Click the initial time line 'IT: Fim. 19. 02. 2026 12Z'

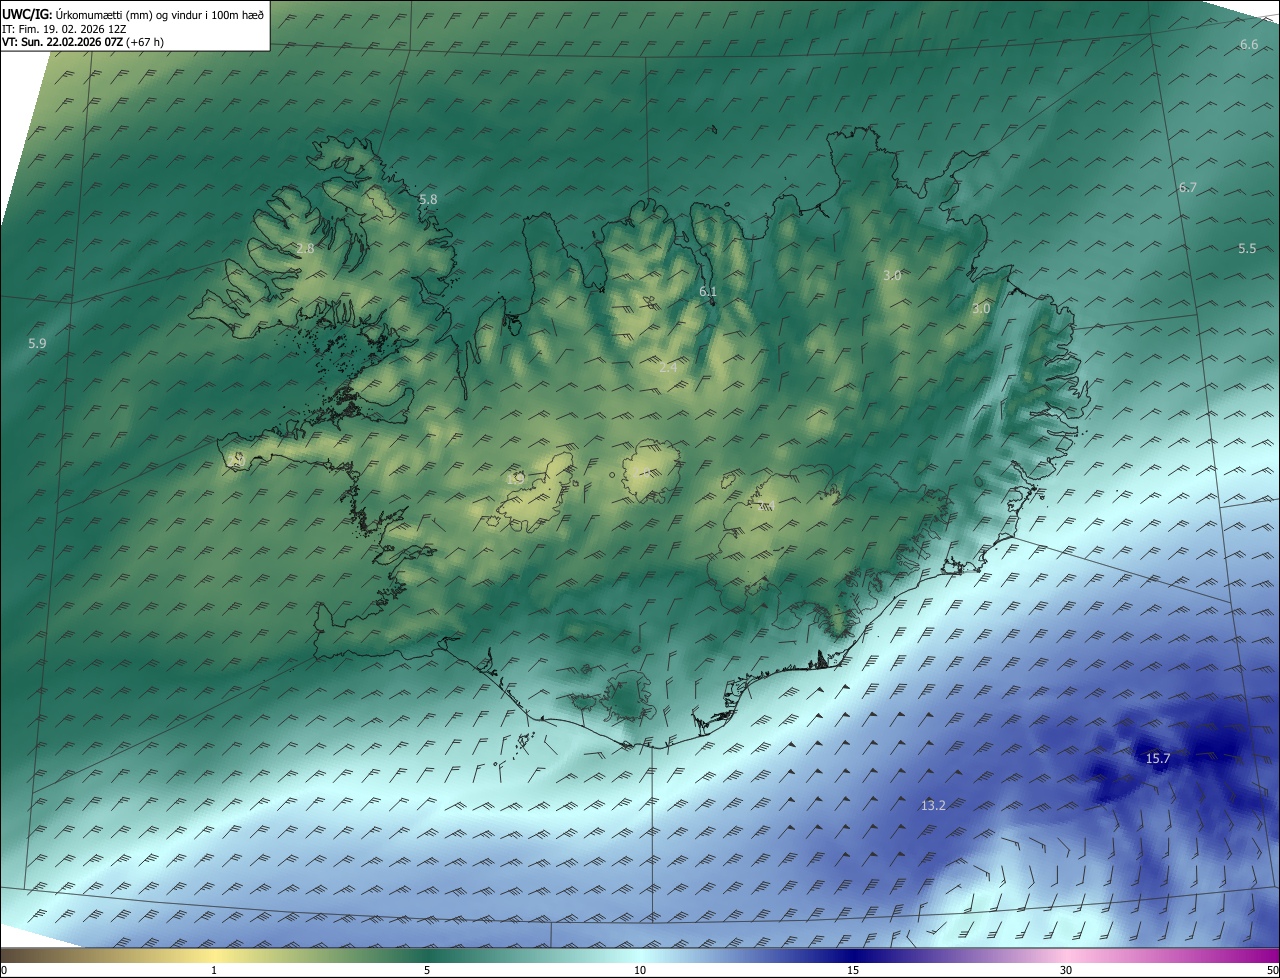click(64, 28)
